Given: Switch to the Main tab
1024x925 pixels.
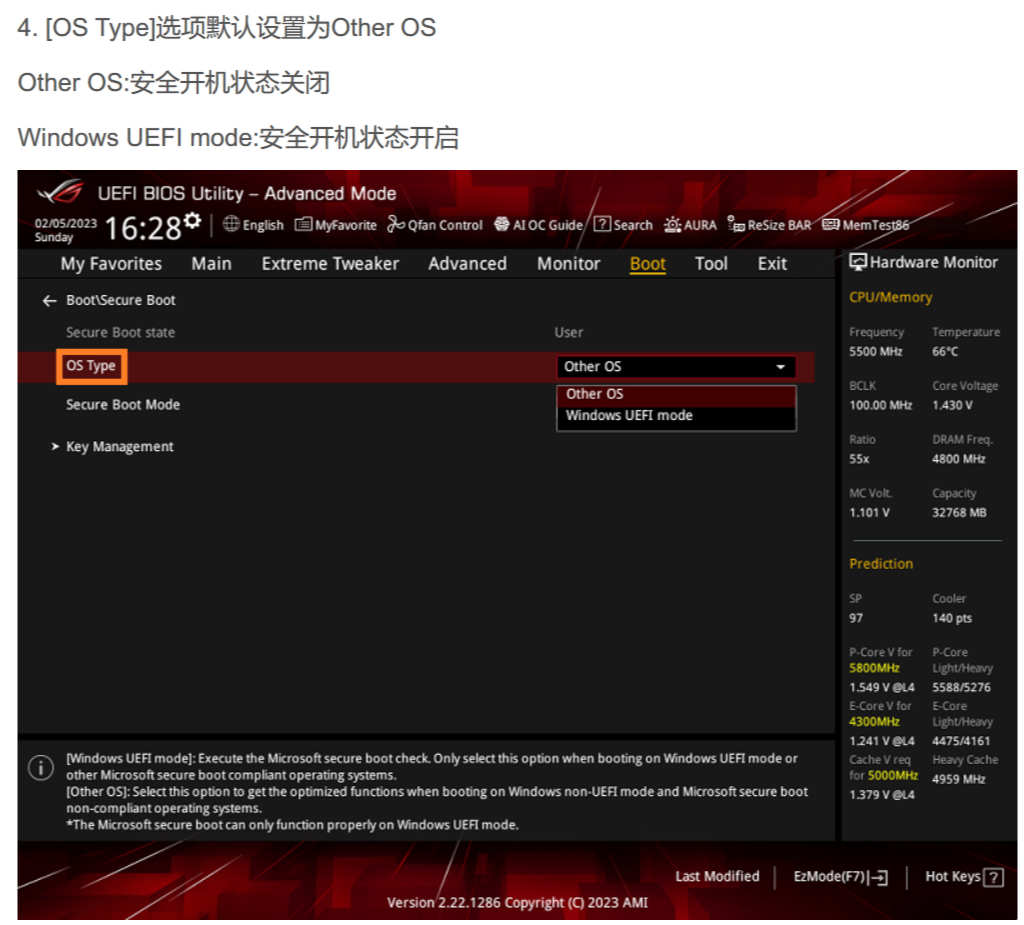Looking at the screenshot, I should pos(212,263).
